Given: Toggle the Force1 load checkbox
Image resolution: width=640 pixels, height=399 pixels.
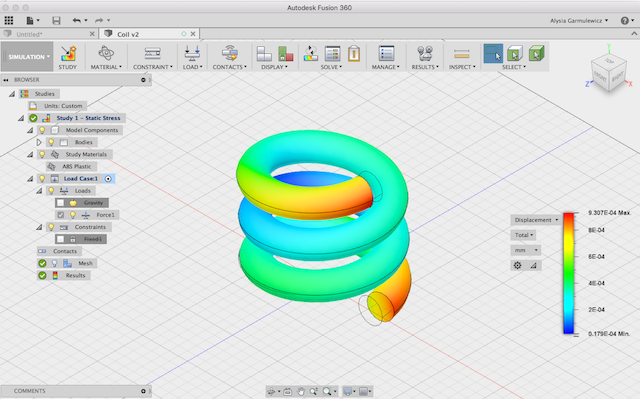Looking at the screenshot, I should (60, 215).
